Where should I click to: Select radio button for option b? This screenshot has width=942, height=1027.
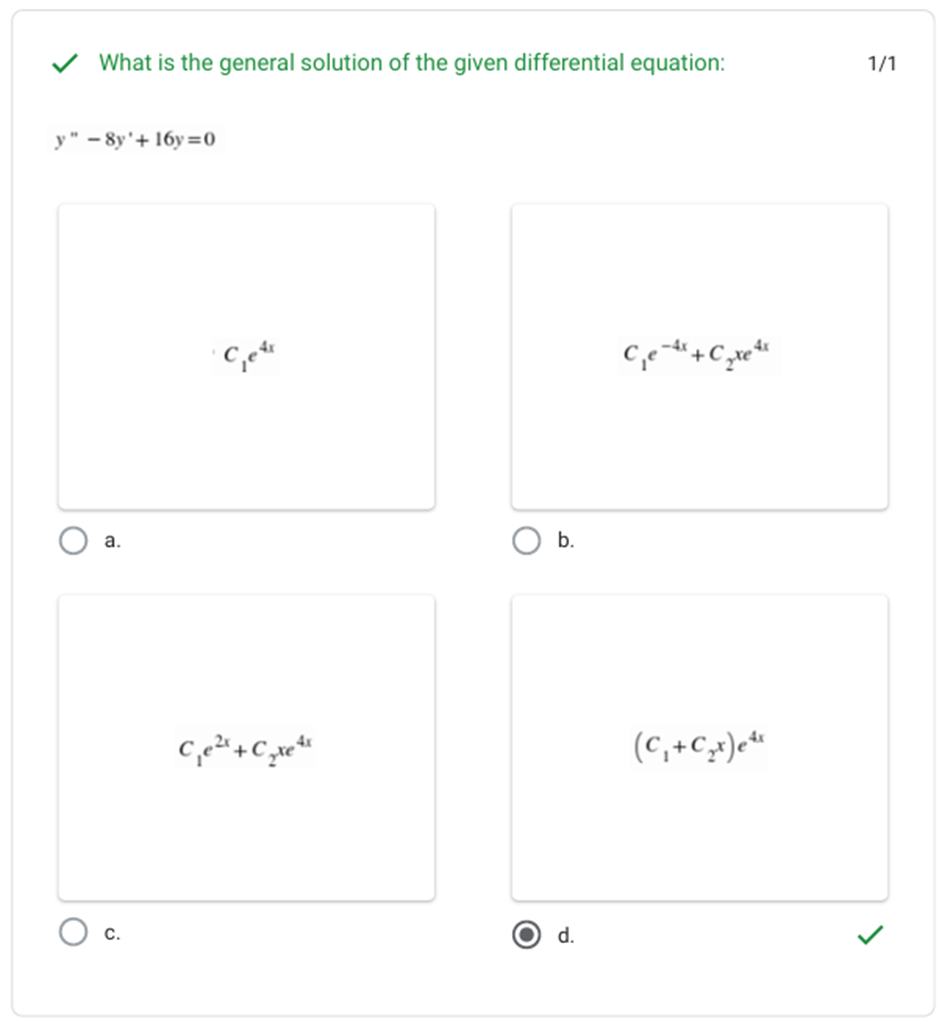[x=526, y=541]
